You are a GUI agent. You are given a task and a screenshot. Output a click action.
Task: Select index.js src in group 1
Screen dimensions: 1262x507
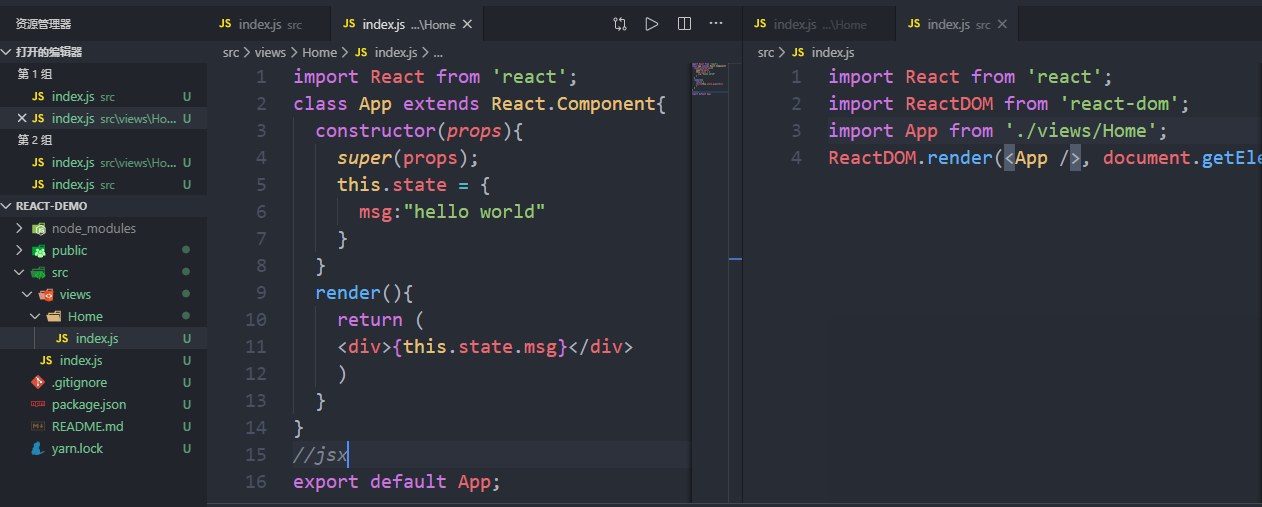click(x=104, y=96)
